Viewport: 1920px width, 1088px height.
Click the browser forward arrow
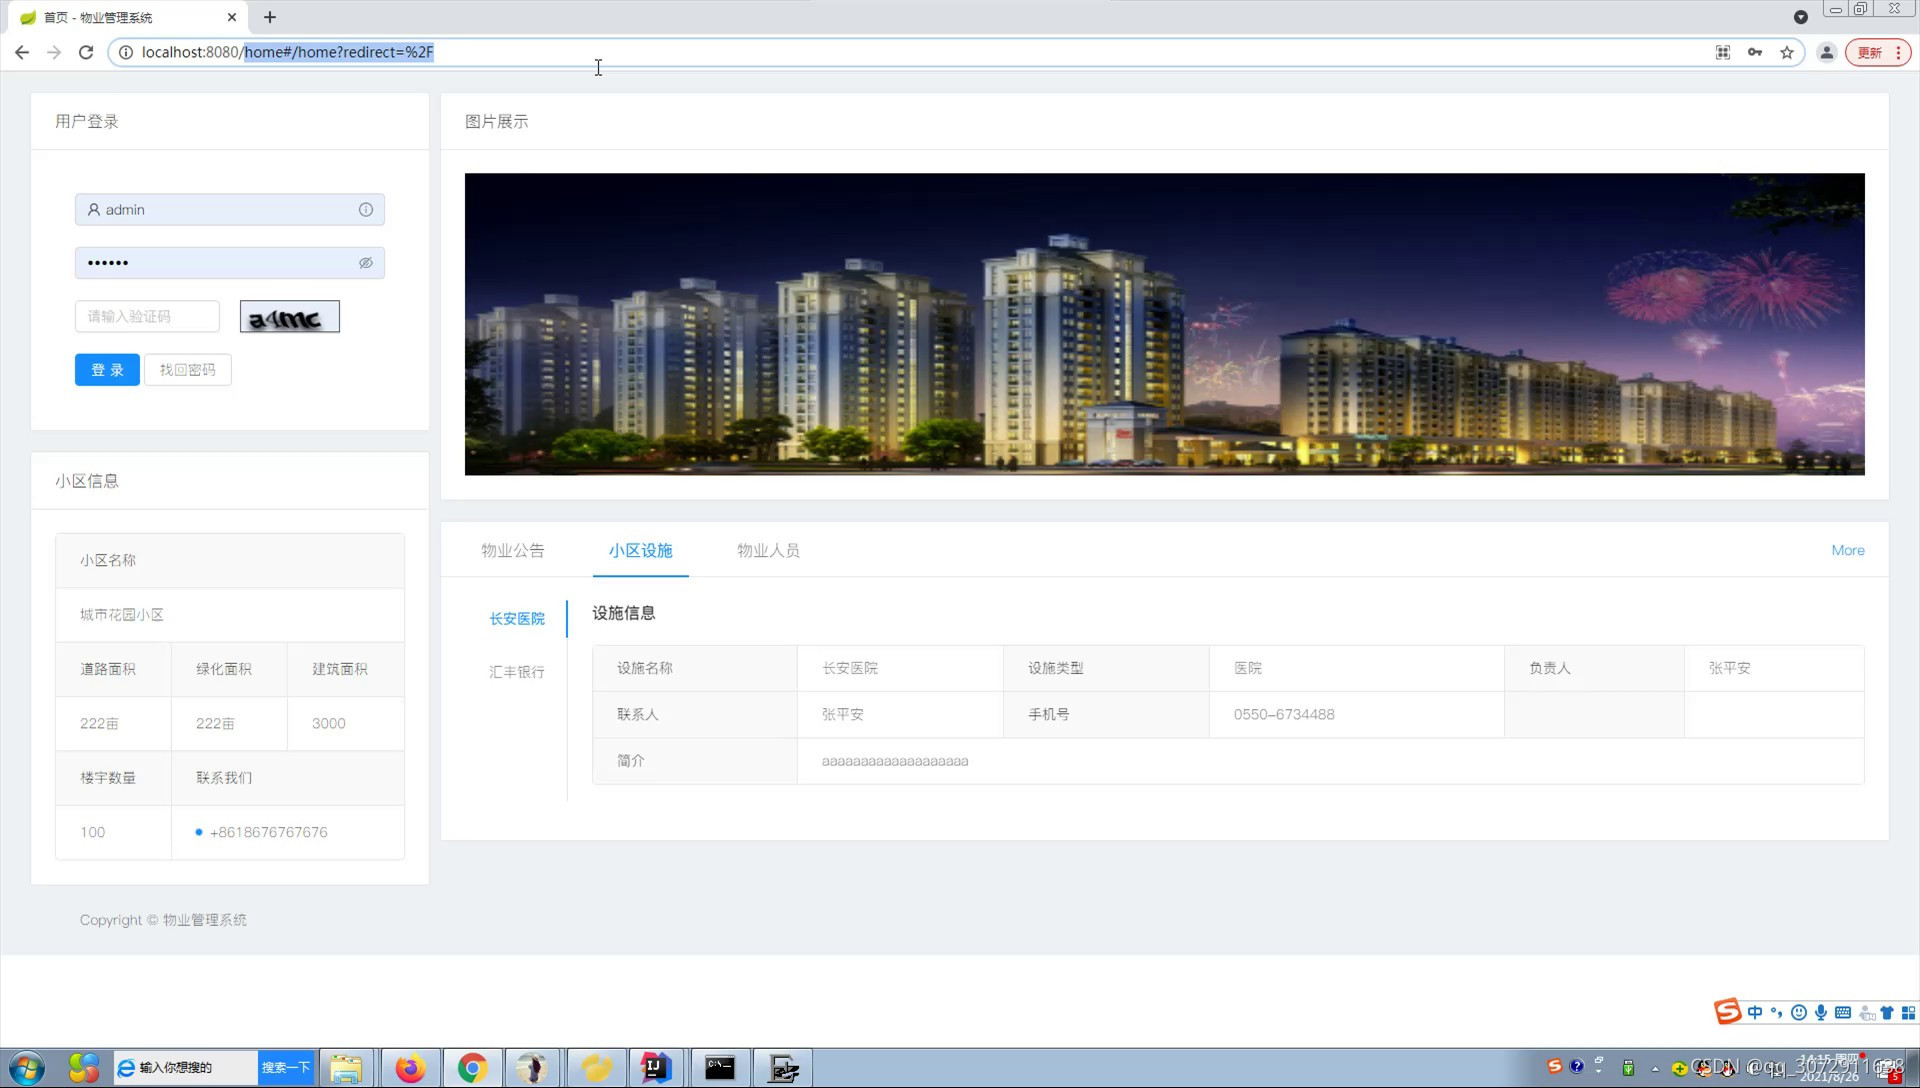54,52
